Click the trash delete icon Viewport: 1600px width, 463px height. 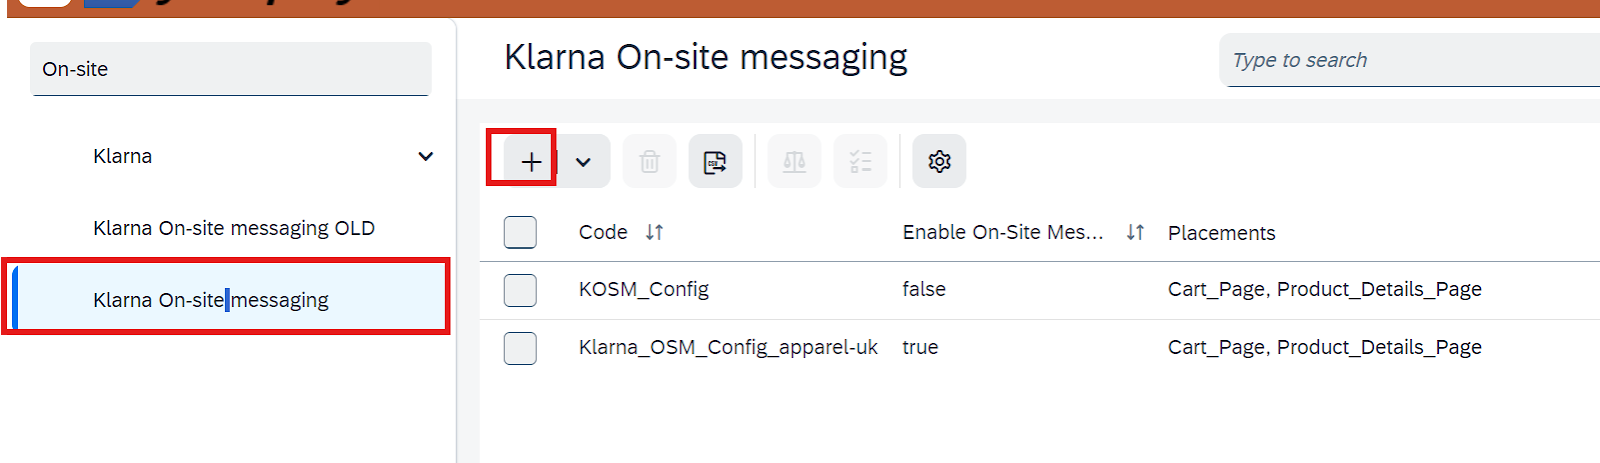tap(650, 161)
